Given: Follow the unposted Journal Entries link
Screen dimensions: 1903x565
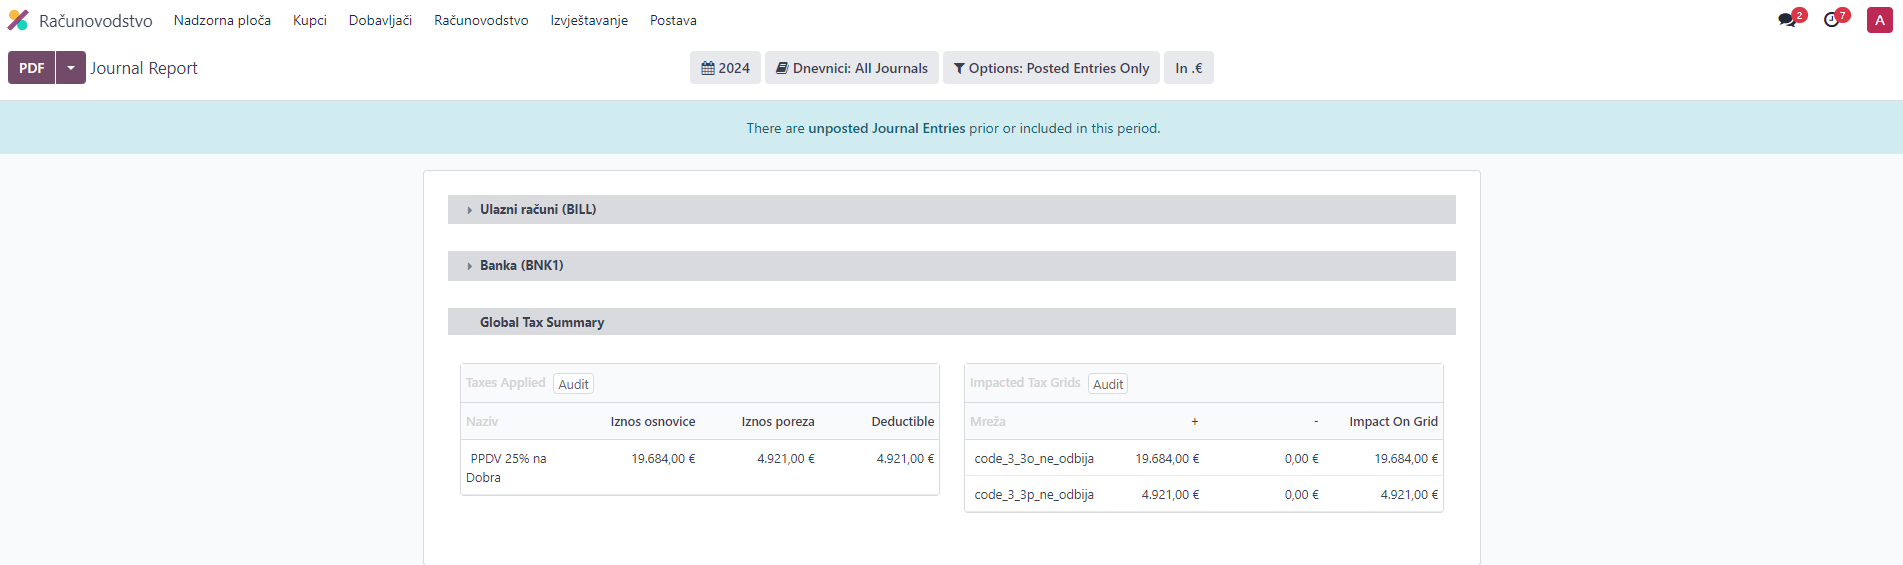Looking at the screenshot, I should tap(886, 128).
